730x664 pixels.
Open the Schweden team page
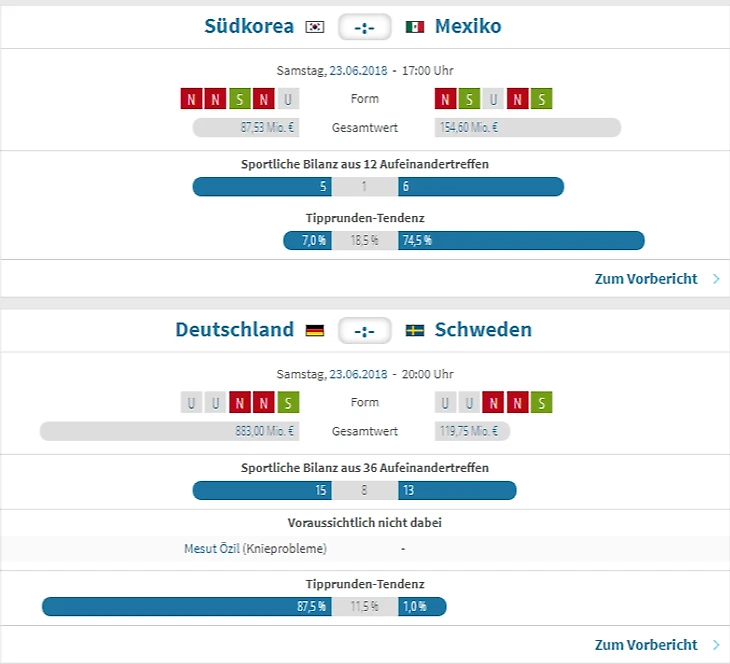click(x=483, y=330)
